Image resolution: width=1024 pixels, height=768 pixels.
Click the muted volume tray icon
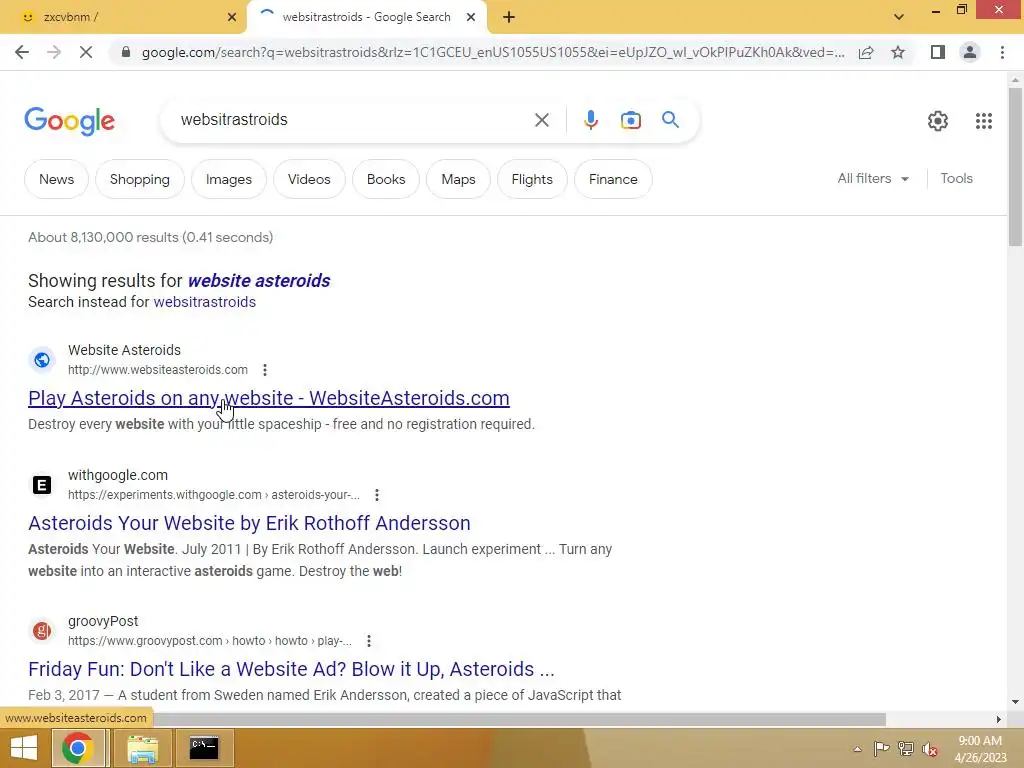[930, 749]
